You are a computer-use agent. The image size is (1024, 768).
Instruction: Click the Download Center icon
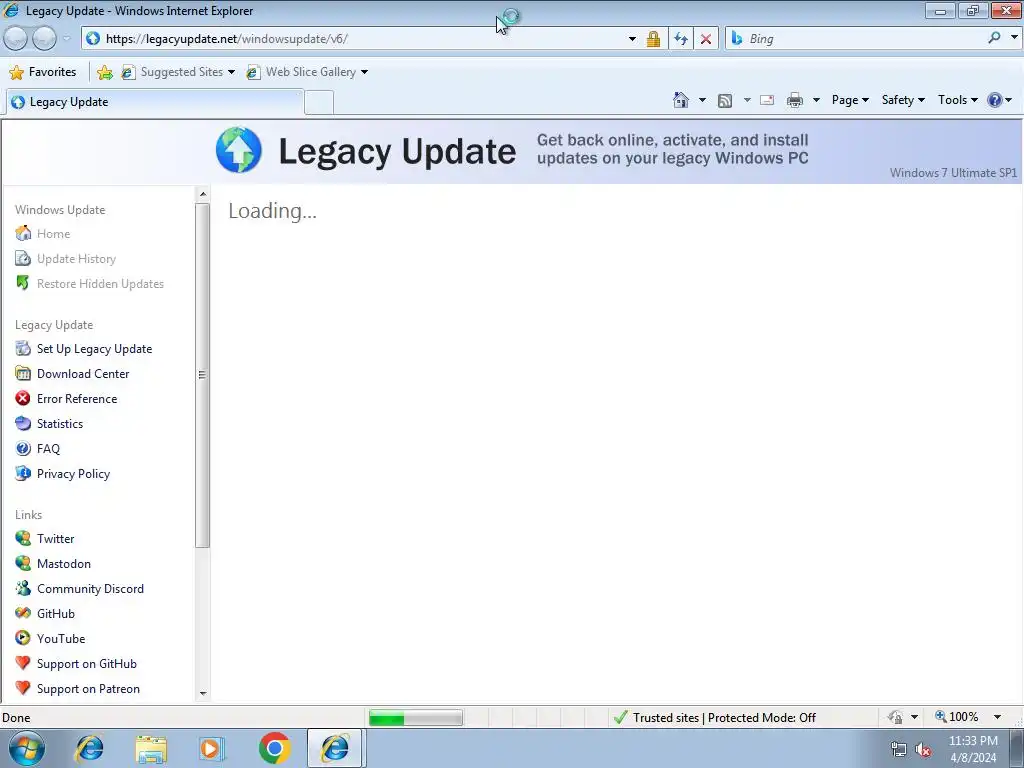pos(23,374)
